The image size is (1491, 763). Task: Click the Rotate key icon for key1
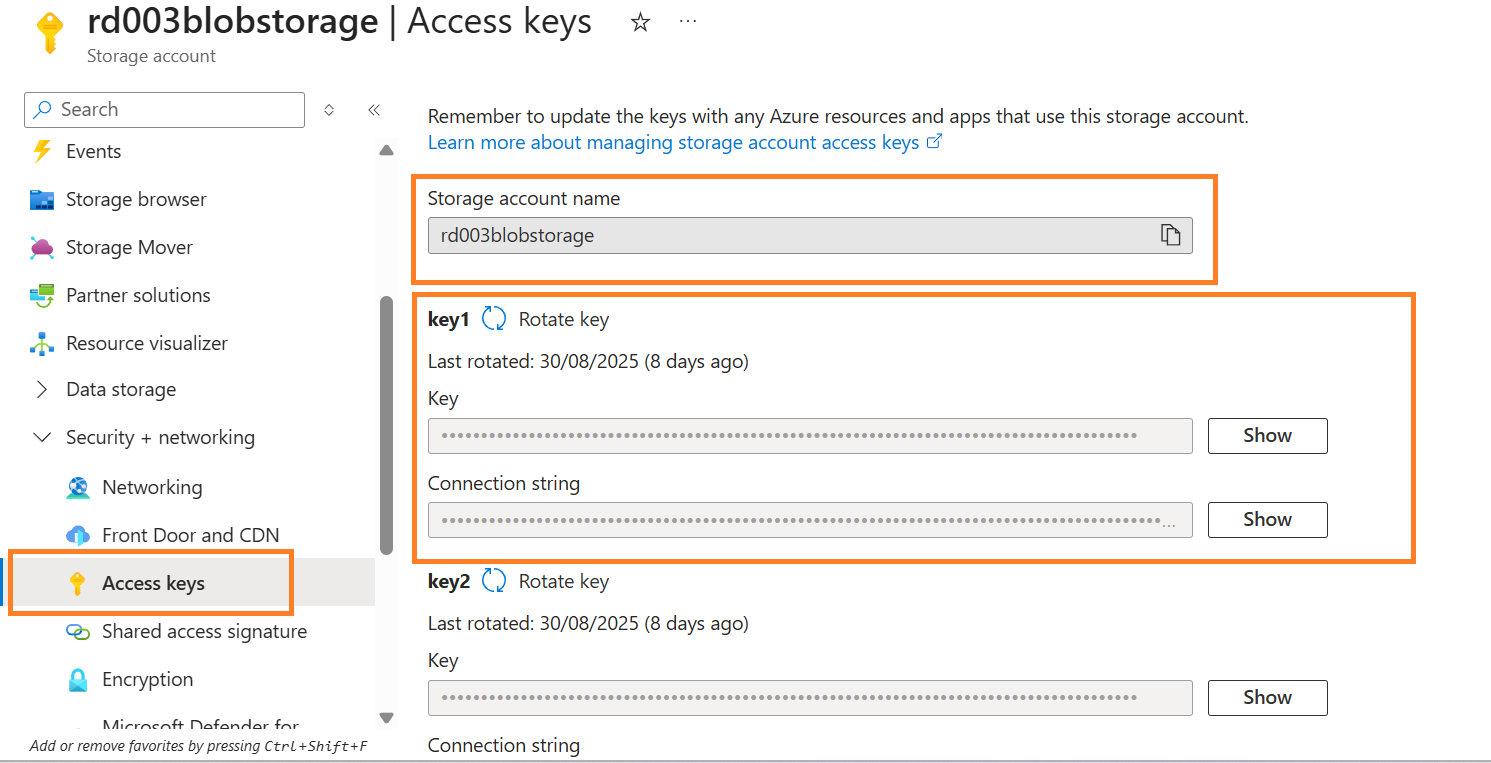point(494,318)
